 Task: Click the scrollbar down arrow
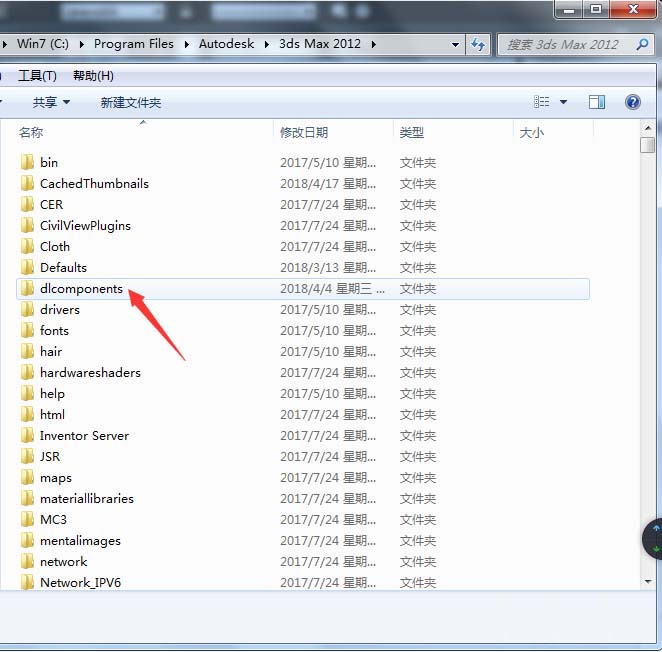[x=648, y=582]
